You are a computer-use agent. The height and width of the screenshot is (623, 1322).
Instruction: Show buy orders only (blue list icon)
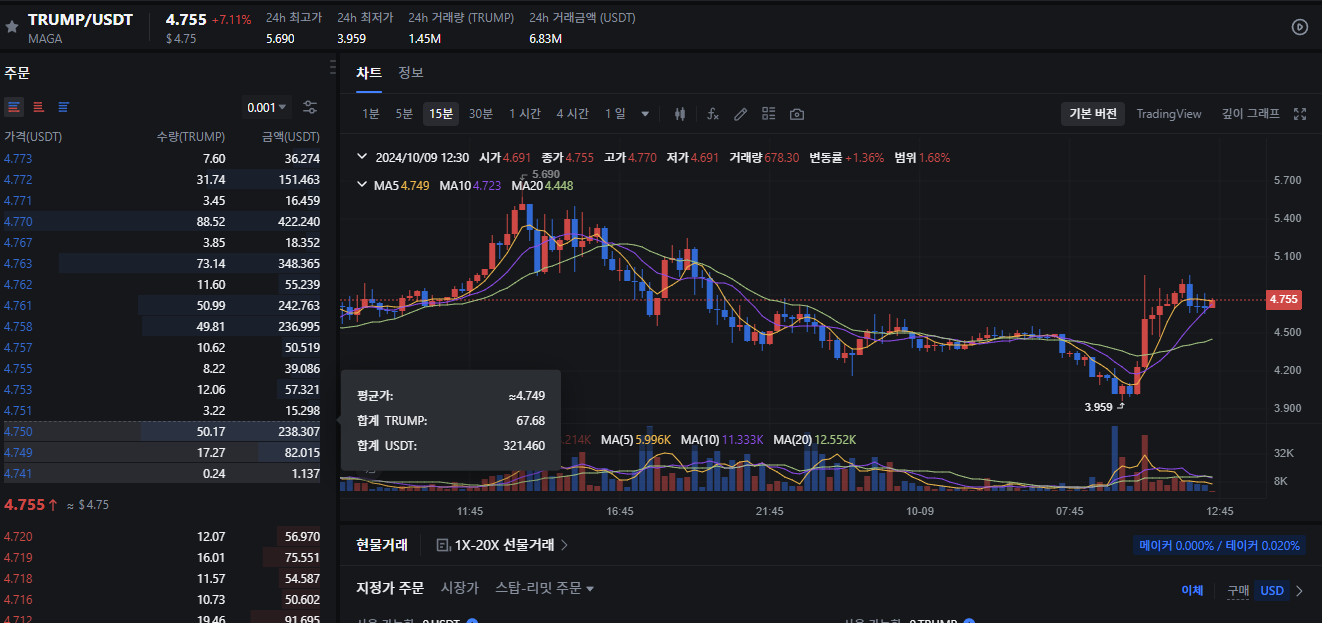63,107
